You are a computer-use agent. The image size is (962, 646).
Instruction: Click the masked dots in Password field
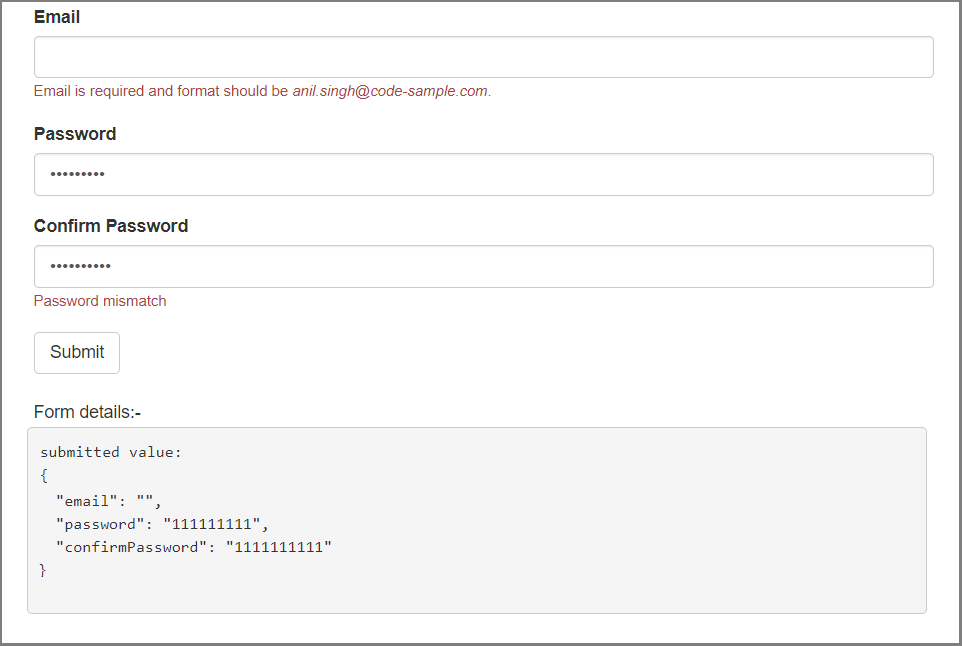(77, 175)
